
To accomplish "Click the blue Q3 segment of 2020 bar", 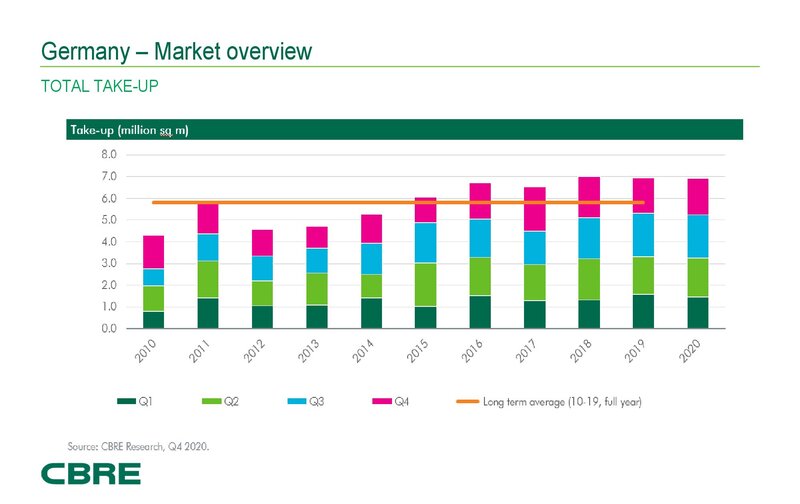I will tap(697, 236).
